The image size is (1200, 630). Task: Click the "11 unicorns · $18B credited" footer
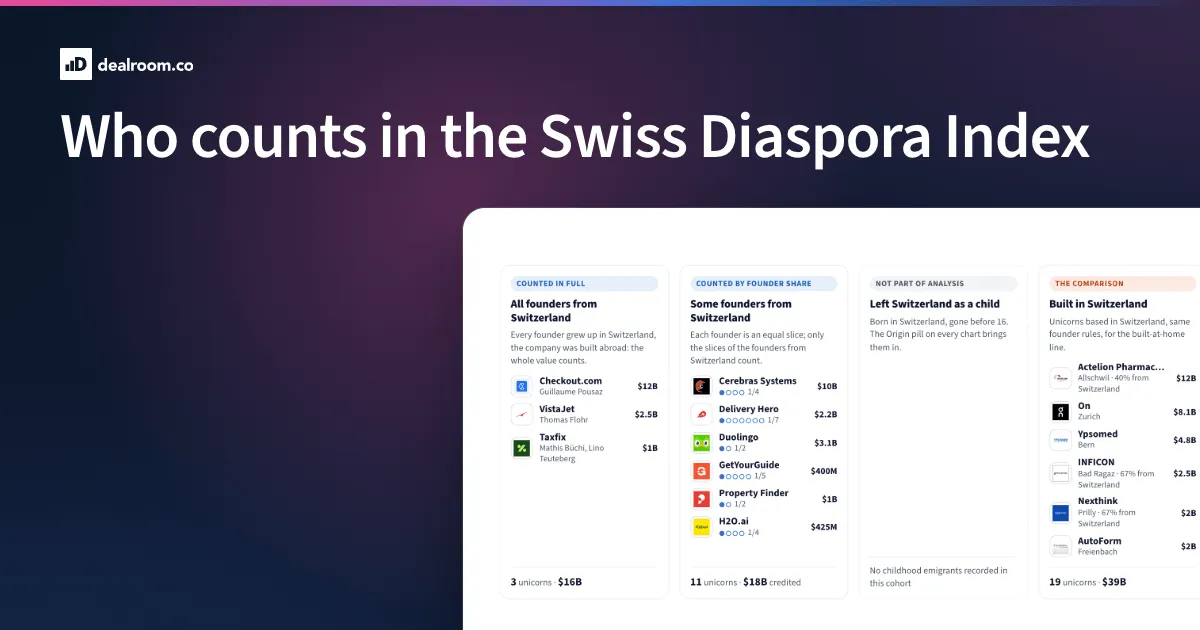746,582
